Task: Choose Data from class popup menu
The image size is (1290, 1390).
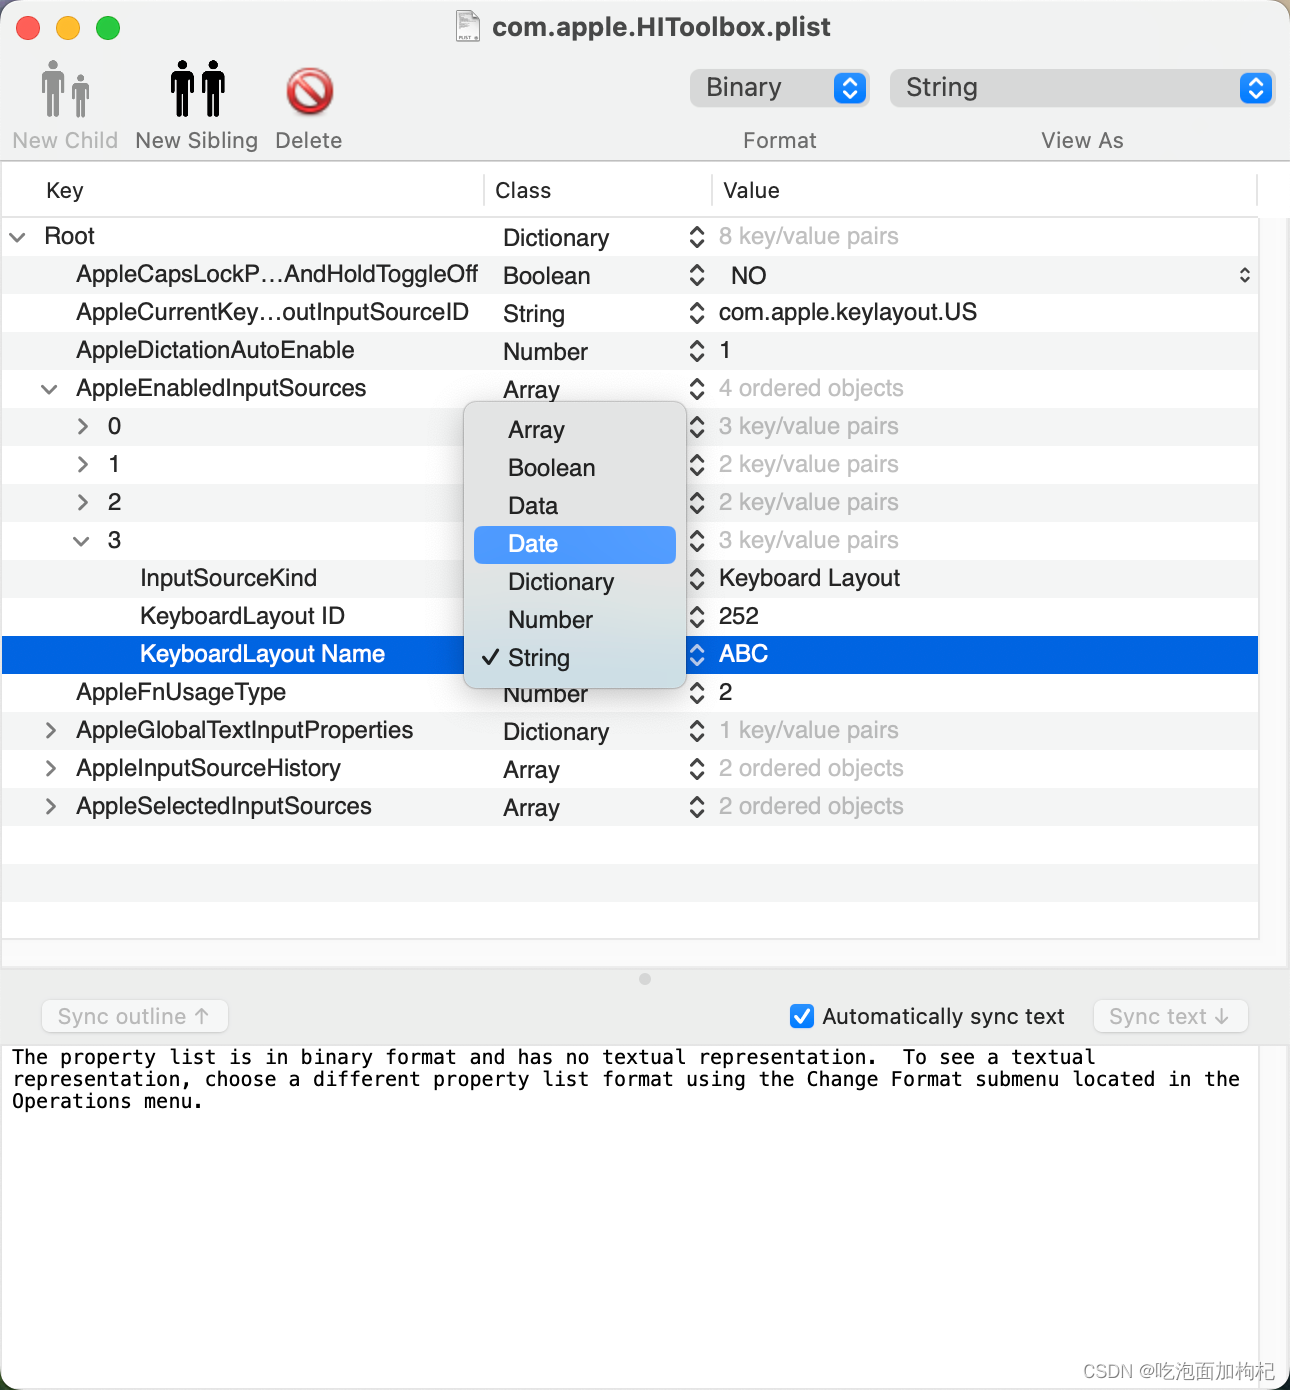Action: point(575,506)
